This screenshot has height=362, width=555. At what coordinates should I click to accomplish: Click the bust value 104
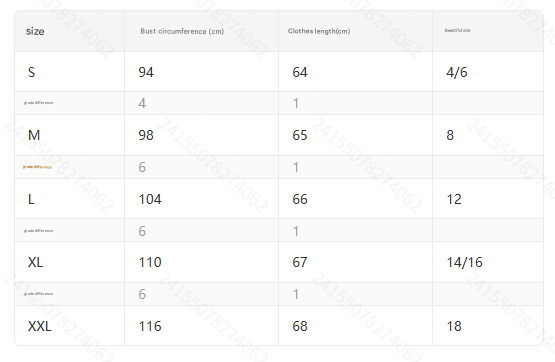tap(150, 199)
